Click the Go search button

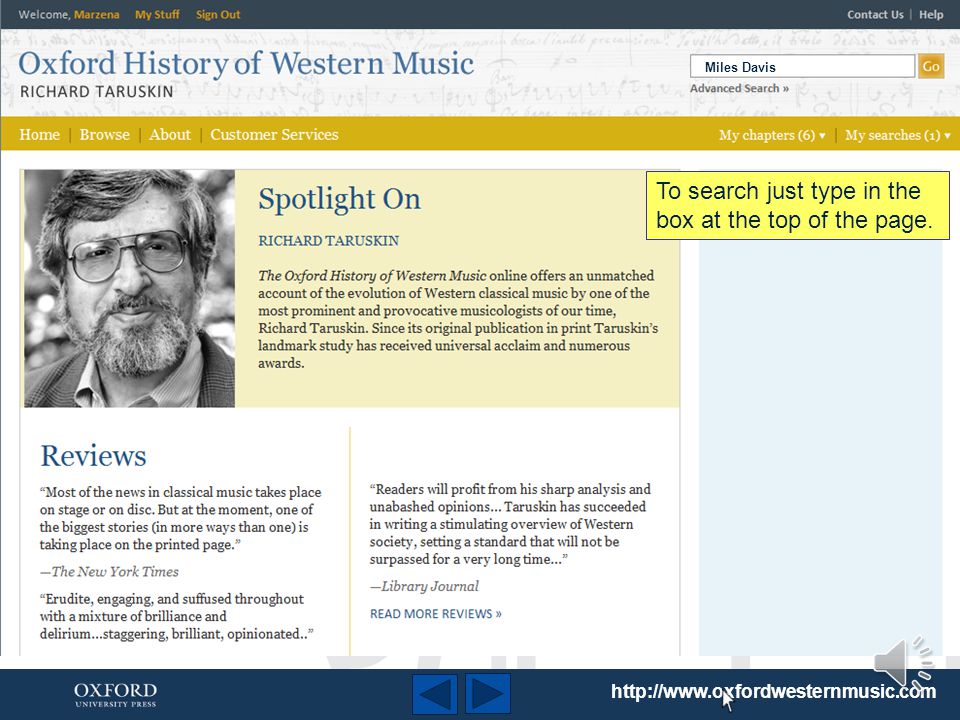click(931, 66)
